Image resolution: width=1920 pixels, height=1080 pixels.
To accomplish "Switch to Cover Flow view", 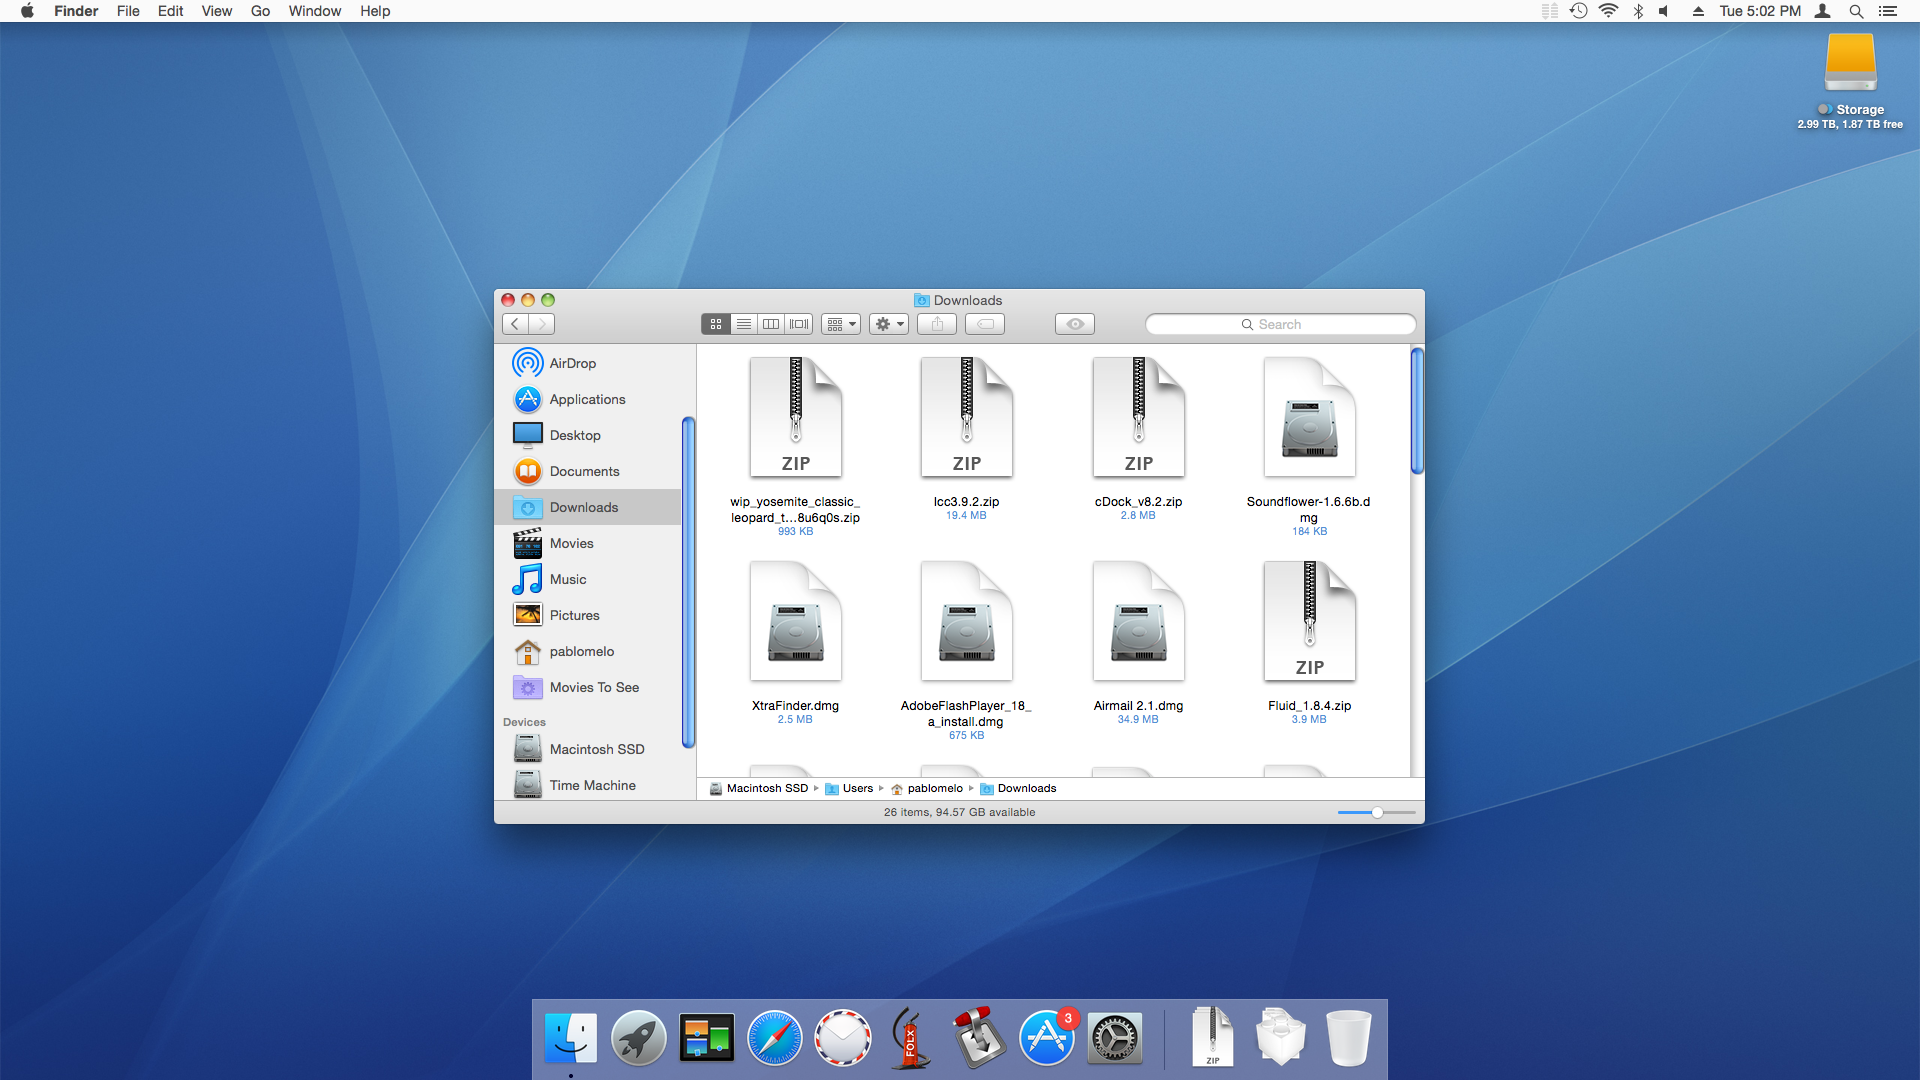I will 799,324.
